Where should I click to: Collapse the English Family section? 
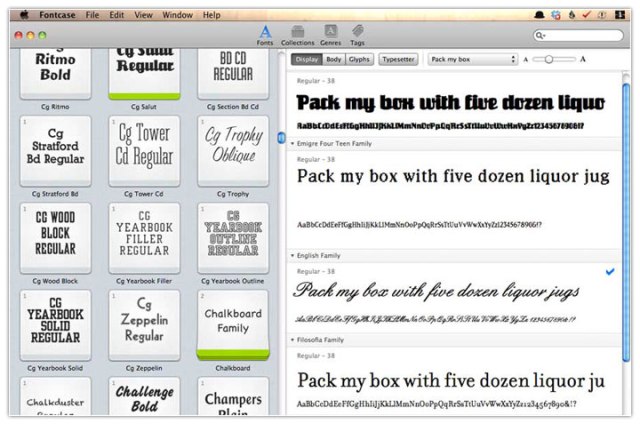click(x=292, y=255)
